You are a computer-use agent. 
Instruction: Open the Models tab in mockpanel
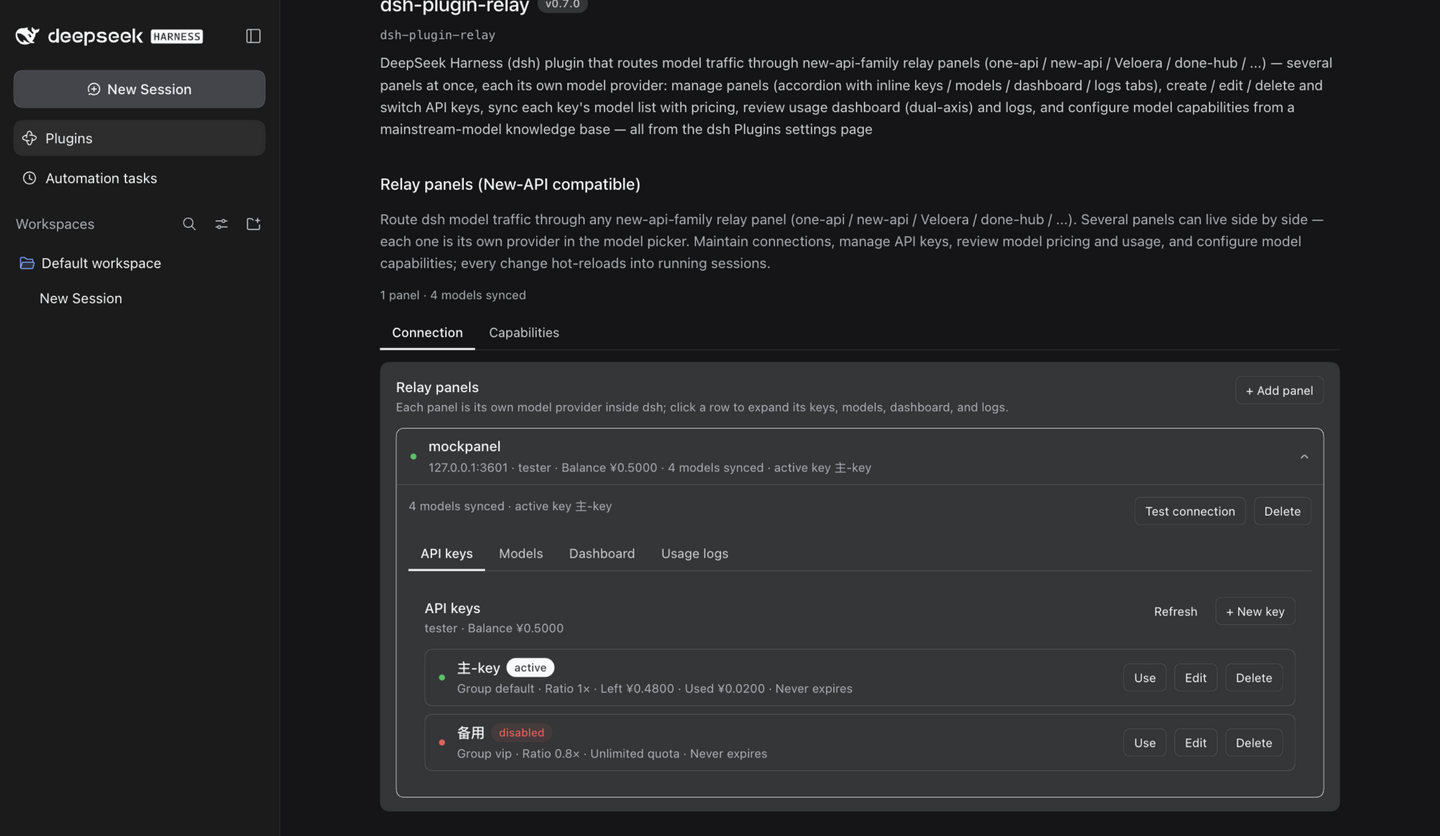(521, 553)
